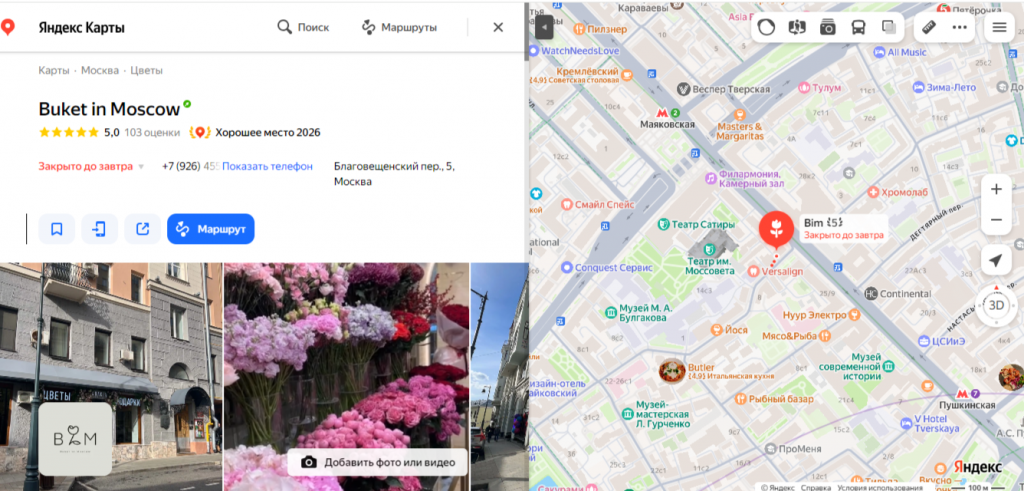
Task: Select Музей-мастерская Л. Гурченко marker
Action: 655,415
